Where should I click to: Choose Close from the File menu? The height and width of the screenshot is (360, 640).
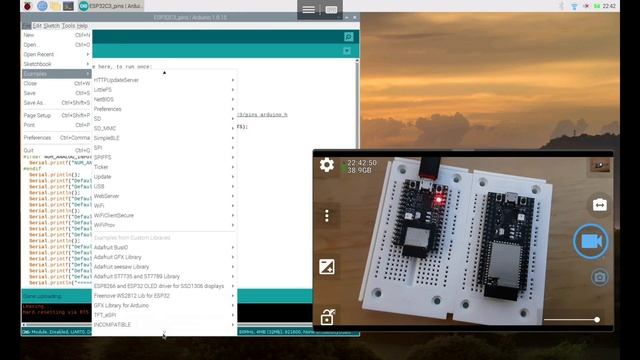point(57,83)
